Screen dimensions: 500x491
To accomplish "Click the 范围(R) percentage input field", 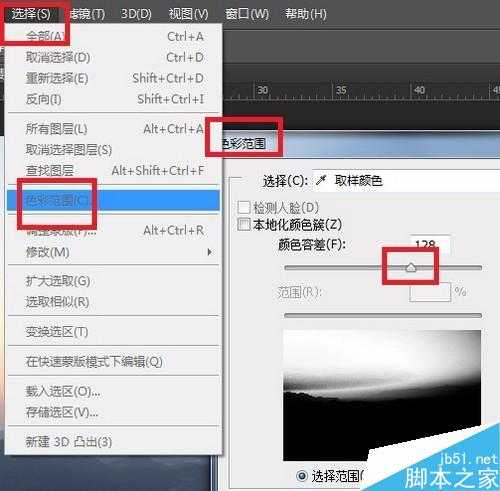I will (x=430, y=292).
